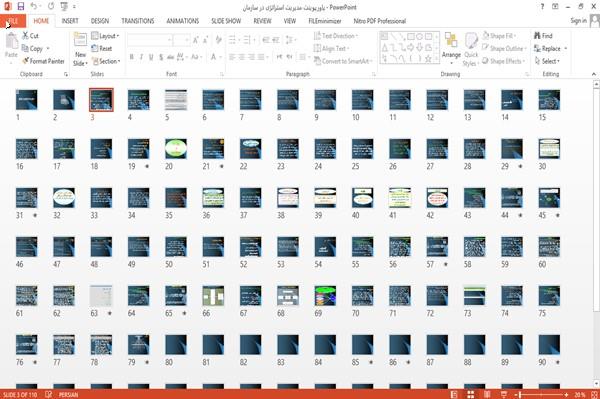Expand Copy options arrow
The height and width of the screenshot is (399, 600).
[x=48, y=49]
